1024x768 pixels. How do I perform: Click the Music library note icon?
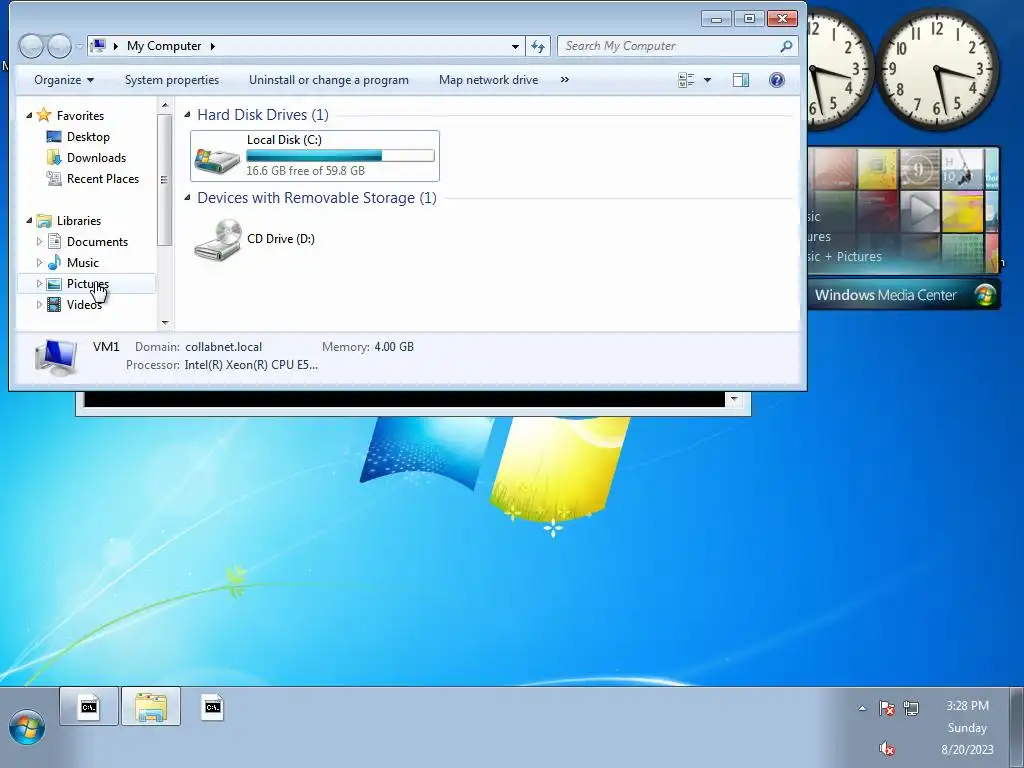click(54, 262)
